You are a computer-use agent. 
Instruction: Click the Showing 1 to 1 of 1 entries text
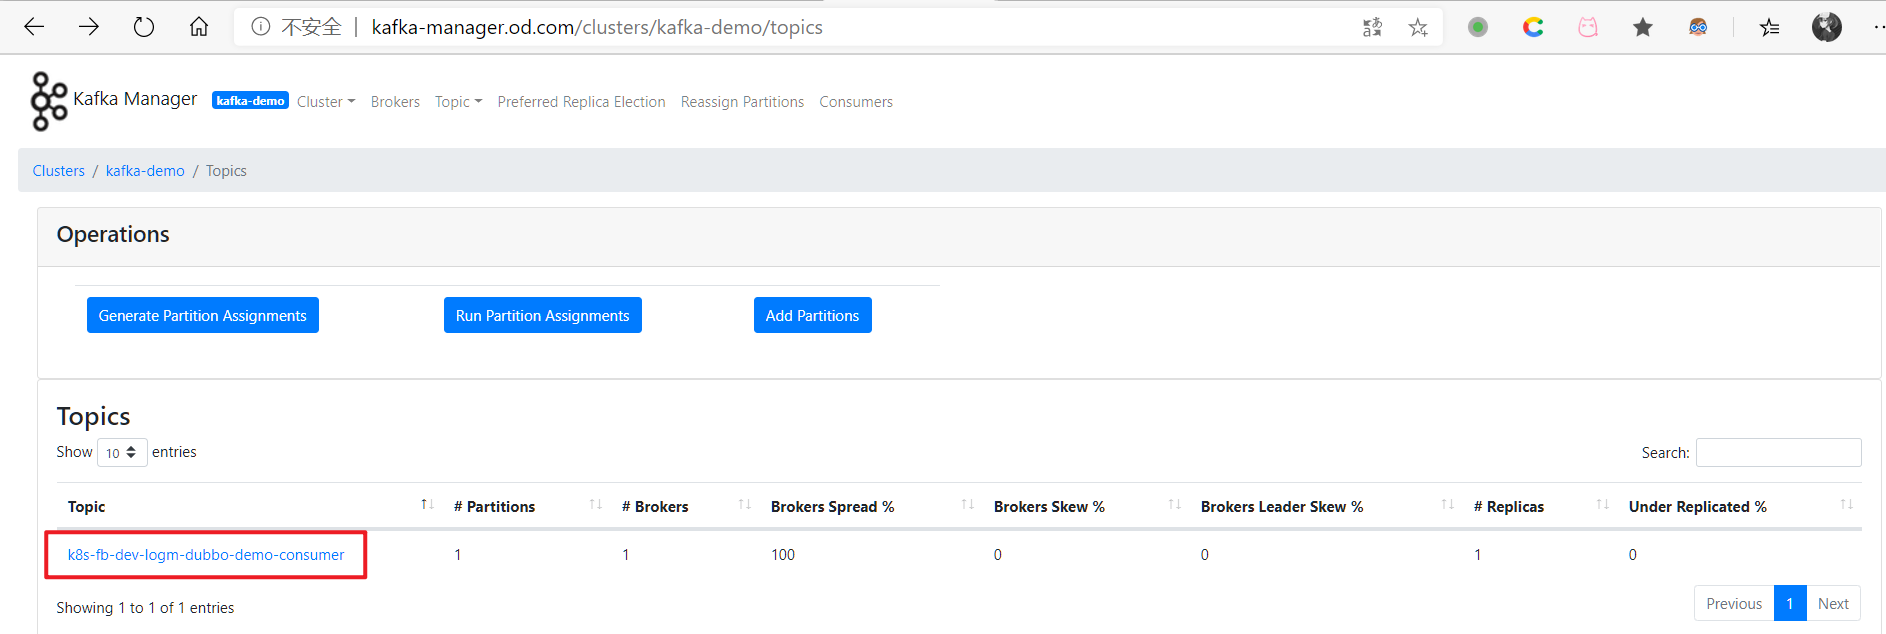[x=145, y=608]
